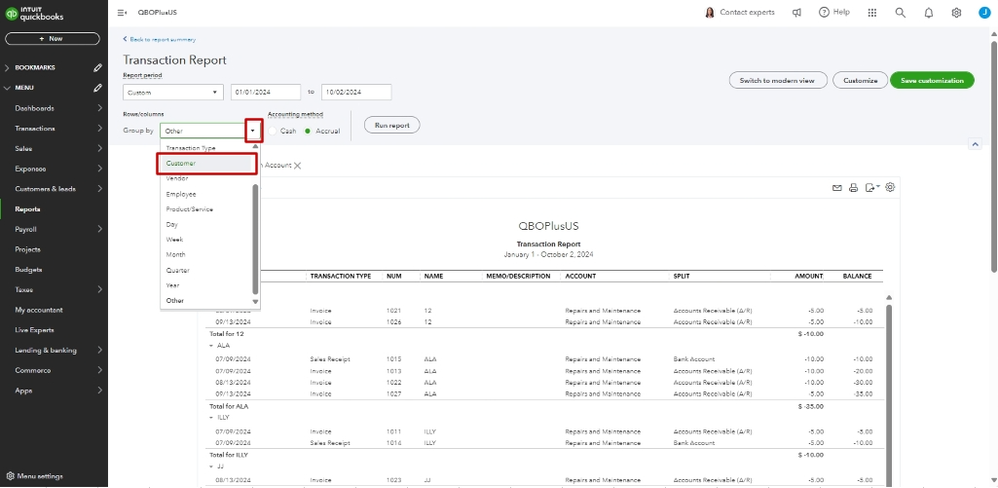Viewport: 998px width, 488px height.
Task: Open the report settings gear icon
Action: click(x=890, y=187)
